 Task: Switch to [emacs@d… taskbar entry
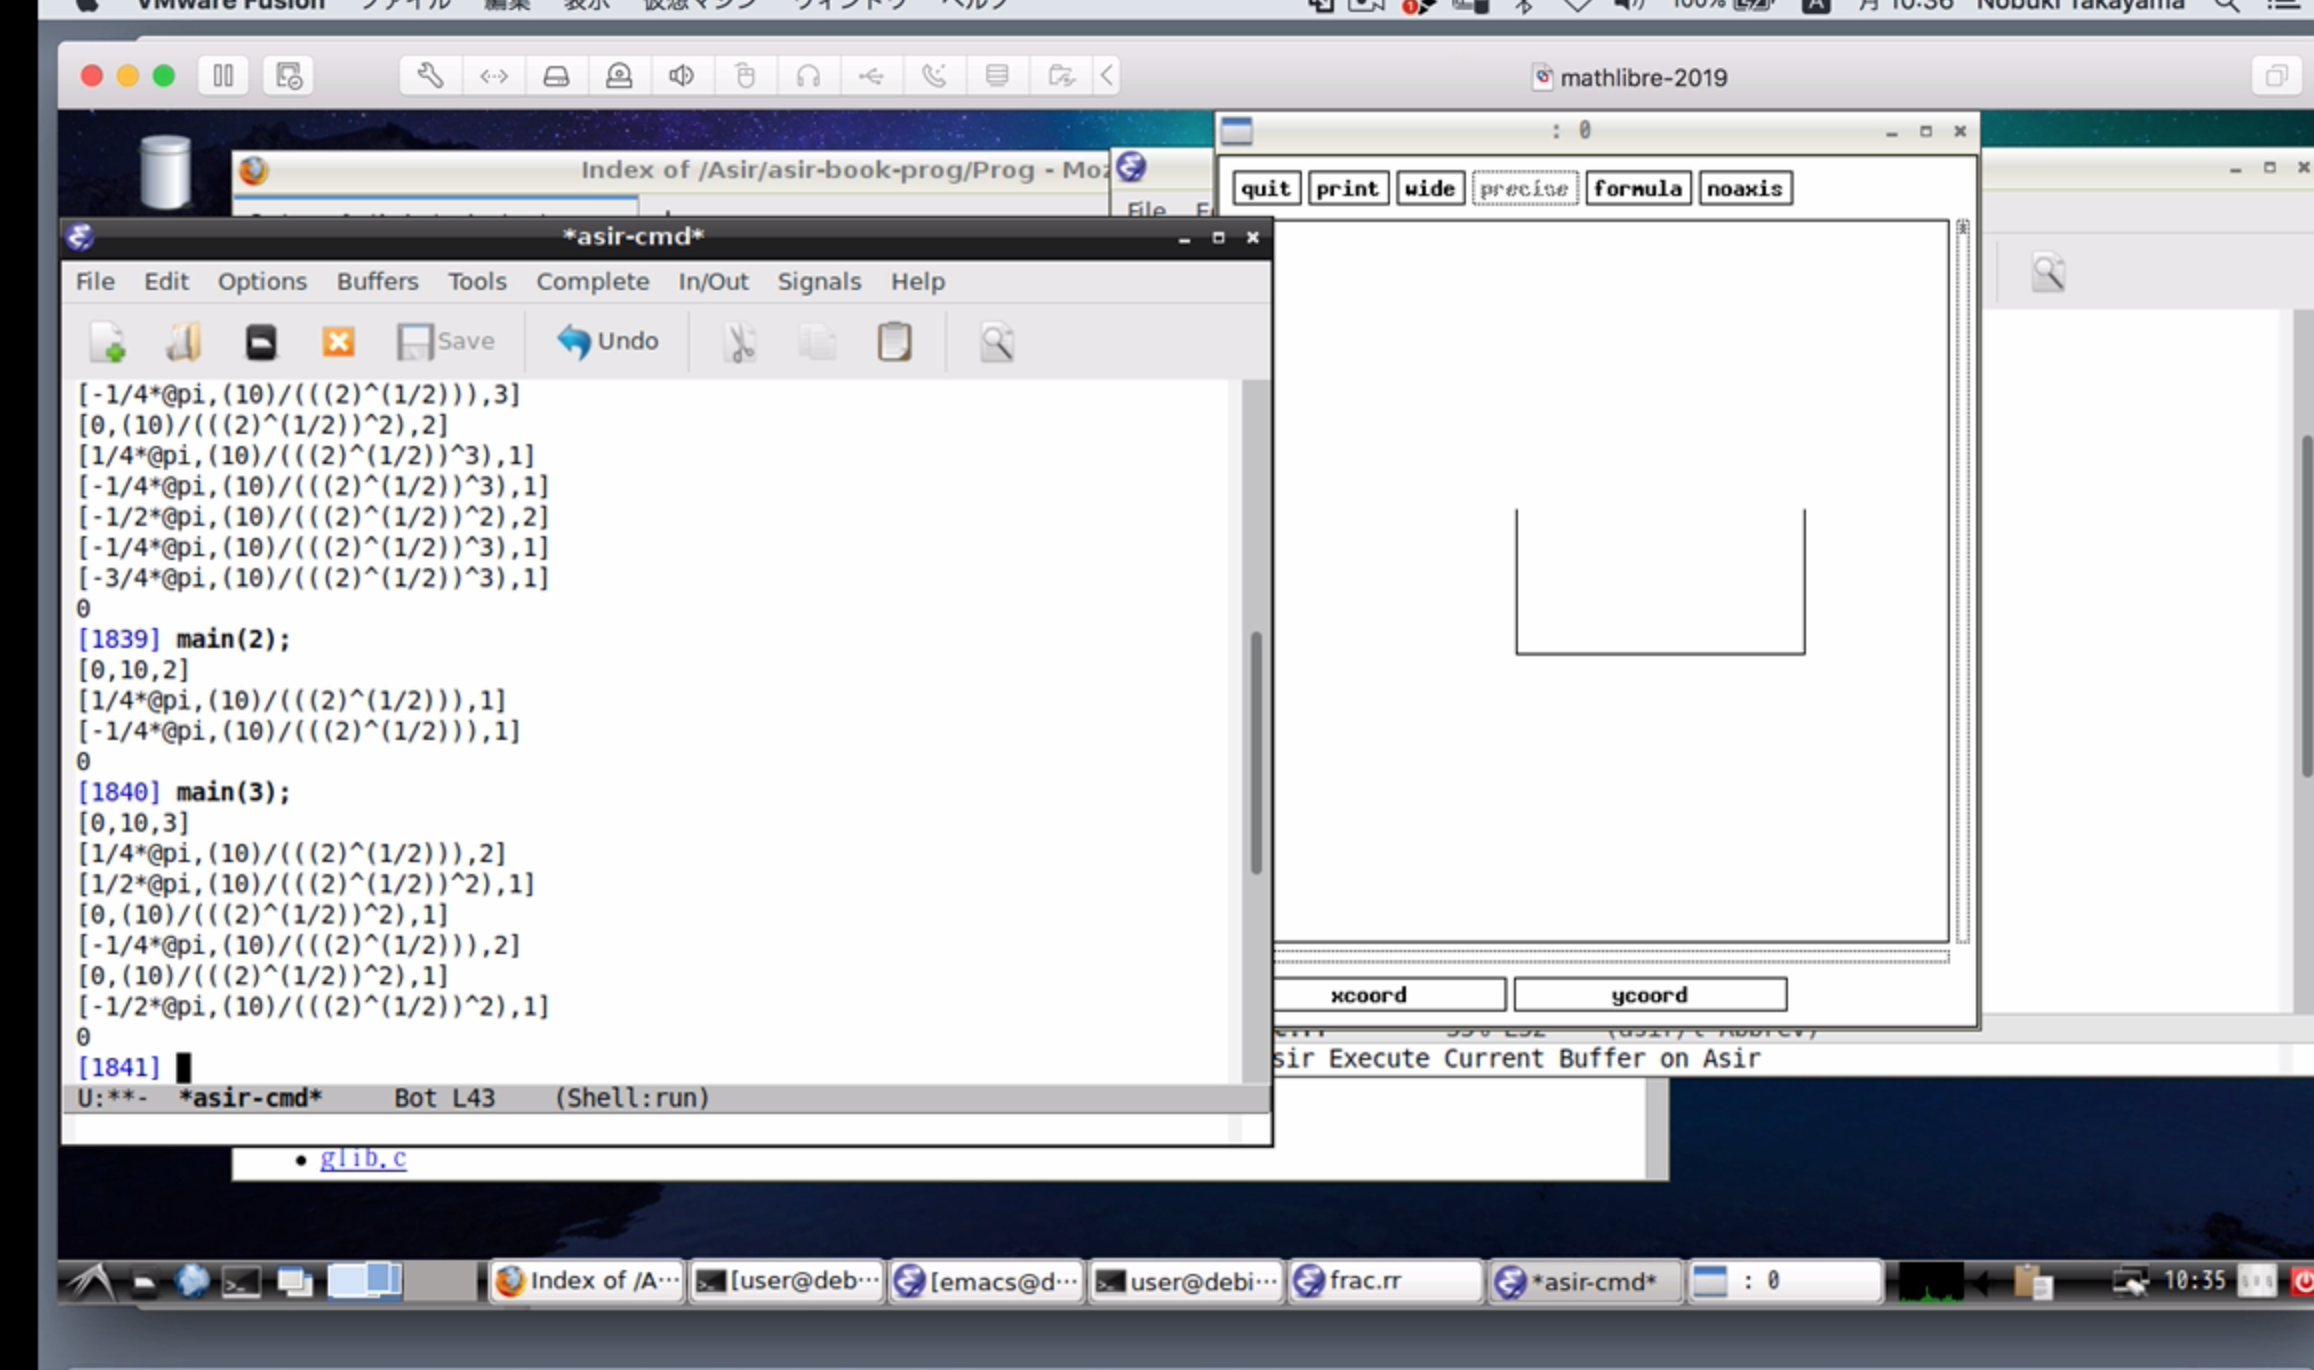coord(987,1281)
